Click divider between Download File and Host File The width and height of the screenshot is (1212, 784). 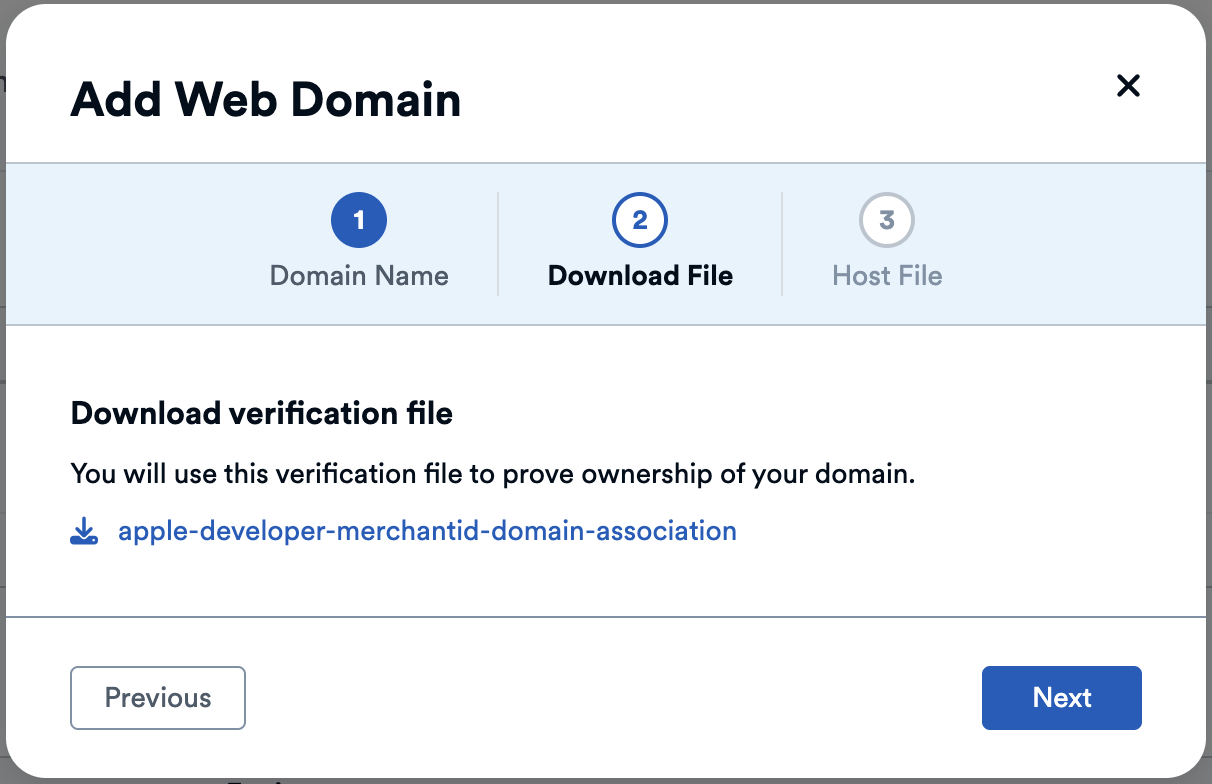coord(782,244)
